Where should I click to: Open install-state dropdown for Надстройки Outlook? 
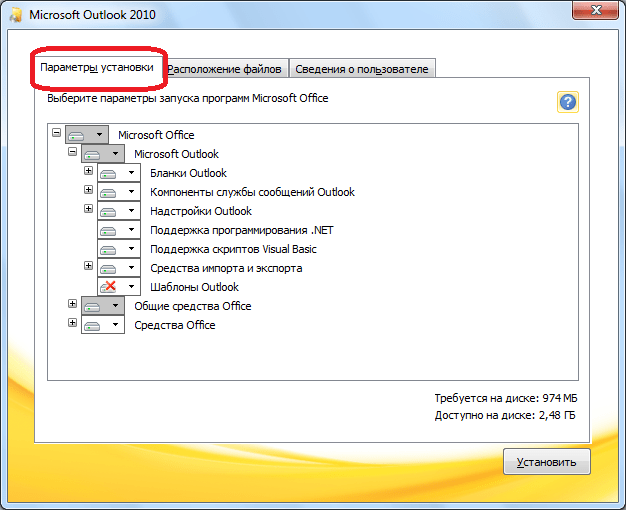[x=119, y=211]
